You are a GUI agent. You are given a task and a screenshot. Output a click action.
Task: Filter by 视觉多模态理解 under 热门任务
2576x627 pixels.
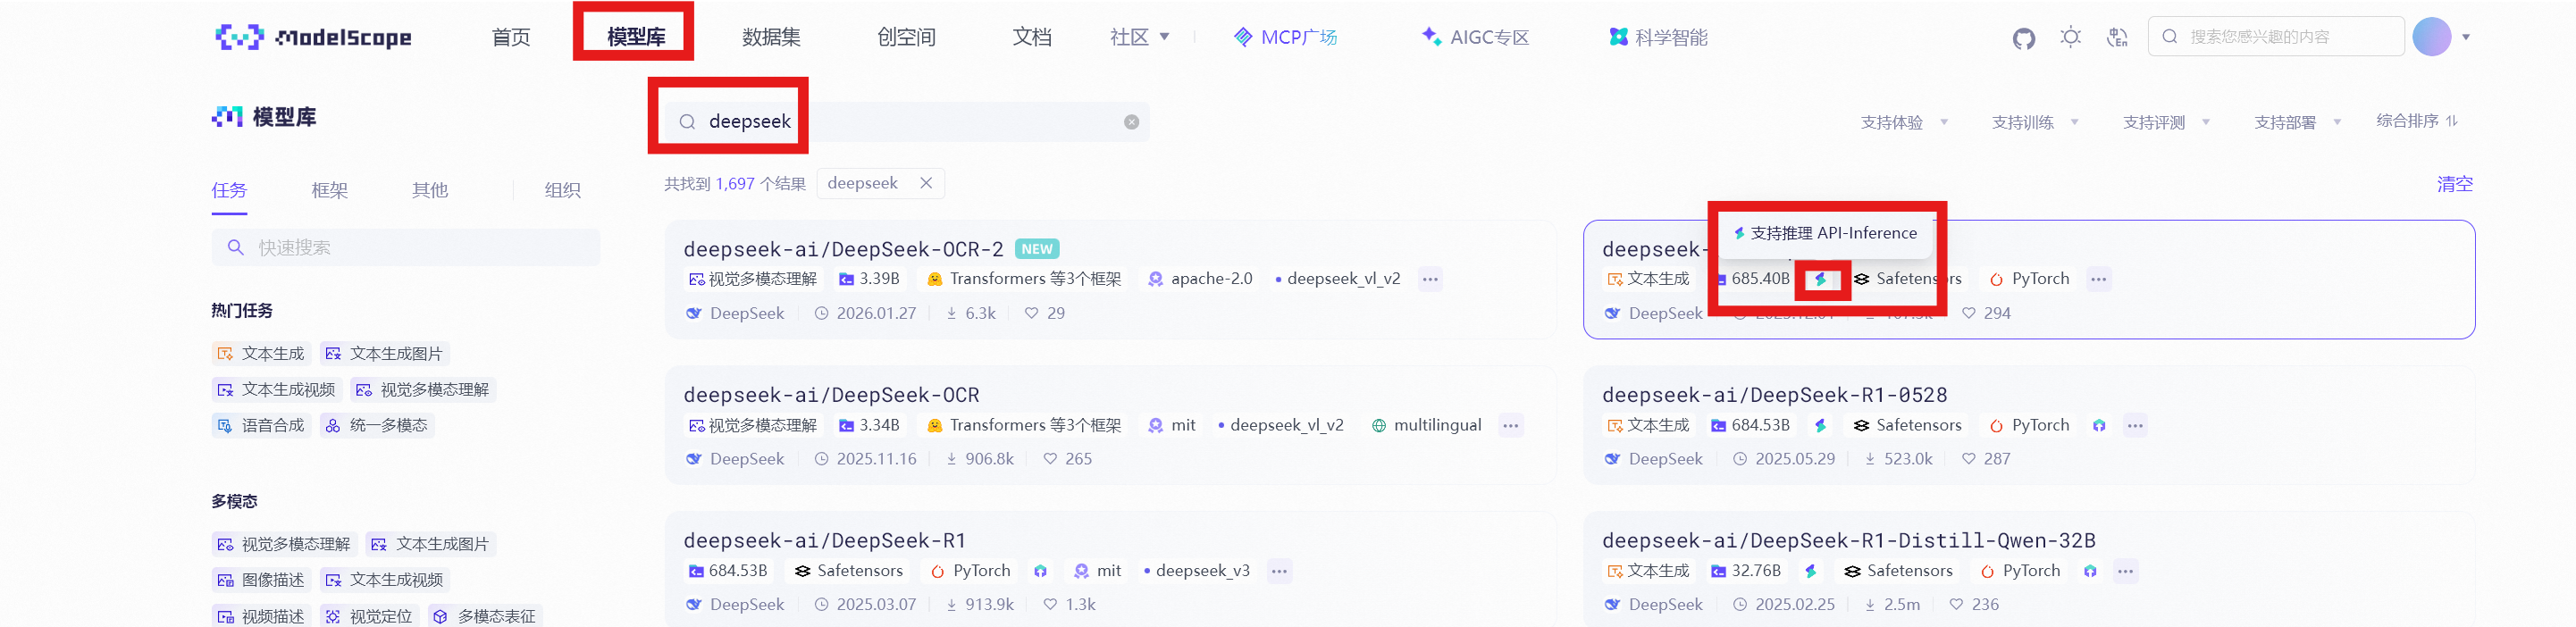point(423,390)
